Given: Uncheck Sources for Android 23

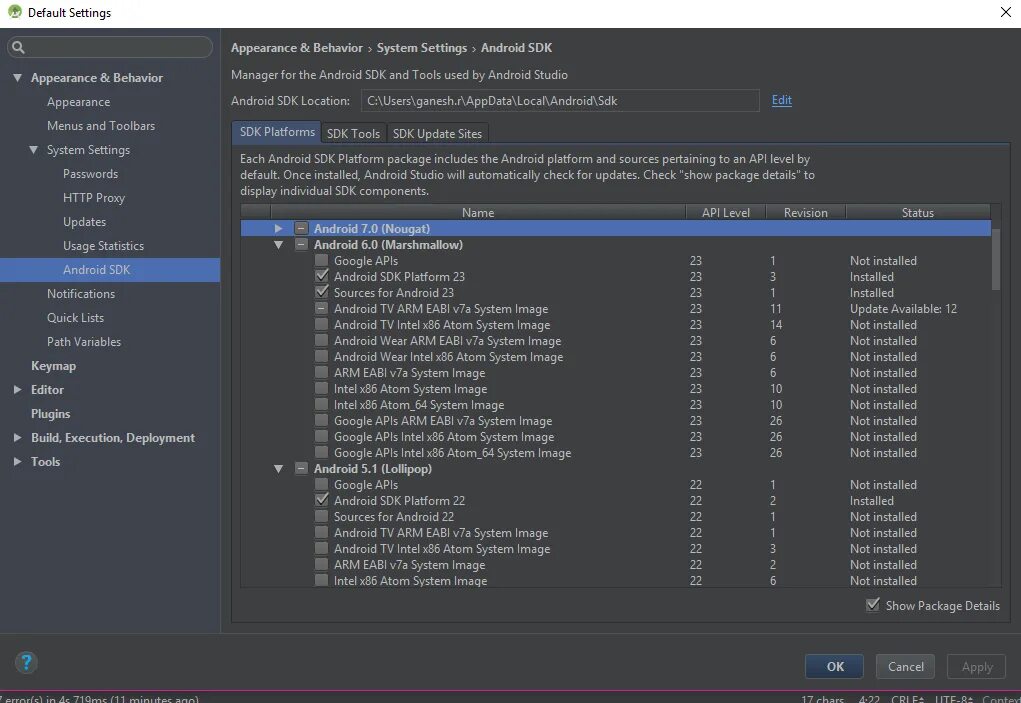Looking at the screenshot, I should pos(321,292).
